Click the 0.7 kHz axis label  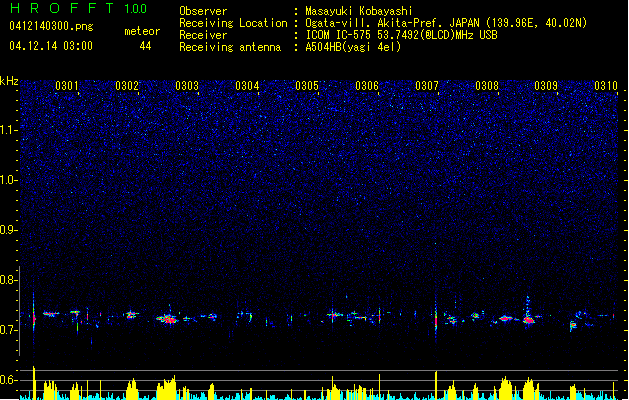9,330
